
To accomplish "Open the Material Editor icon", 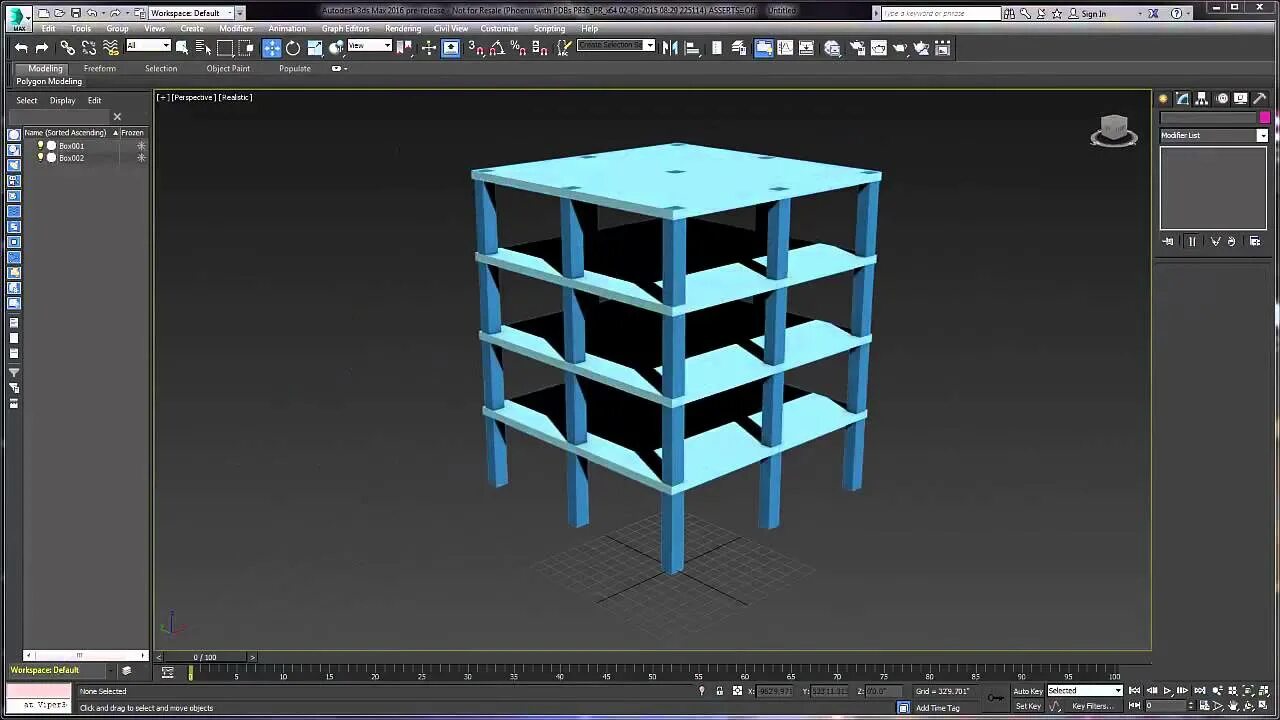I will pyautogui.click(x=832, y=48).
